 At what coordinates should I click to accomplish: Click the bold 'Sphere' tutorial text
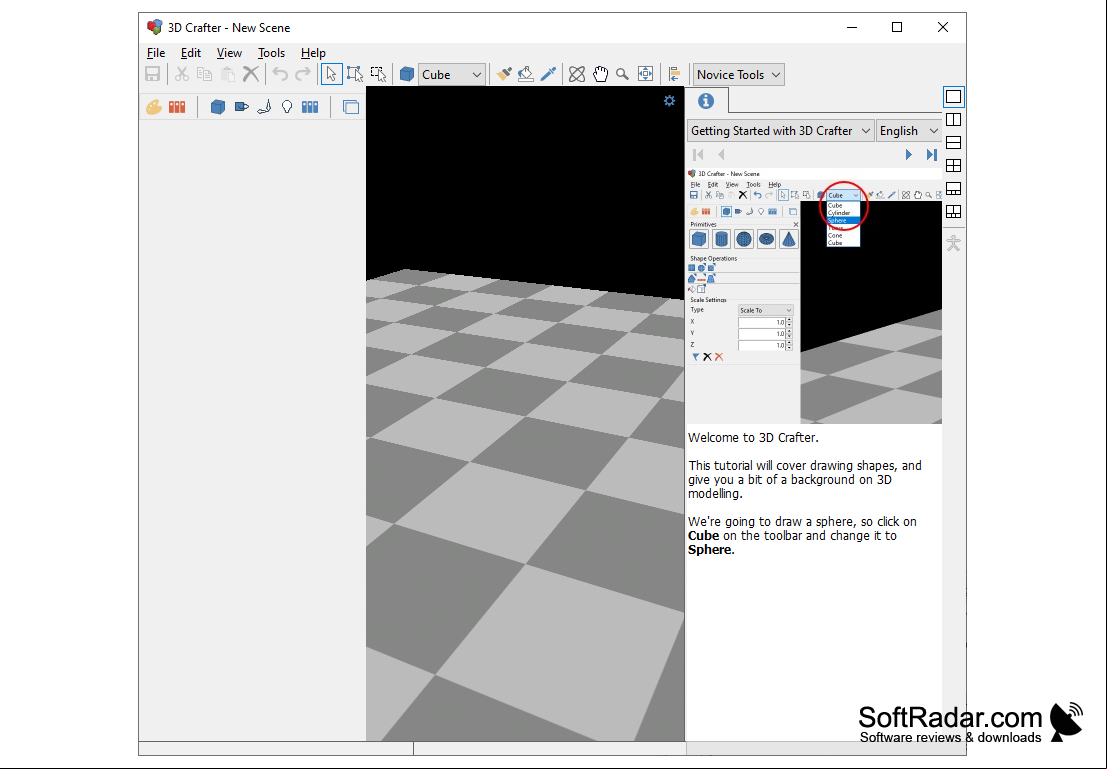710,550
